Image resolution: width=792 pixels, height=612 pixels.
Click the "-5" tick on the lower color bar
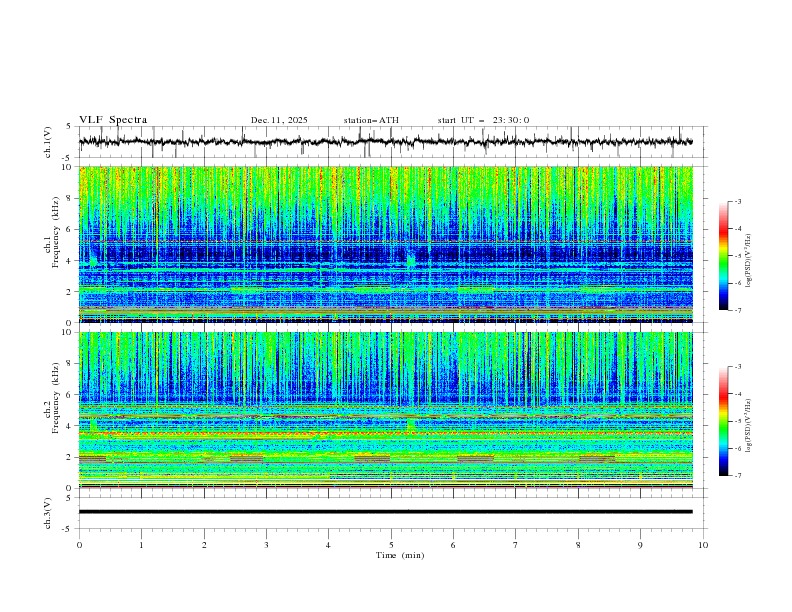click(737, 421)
